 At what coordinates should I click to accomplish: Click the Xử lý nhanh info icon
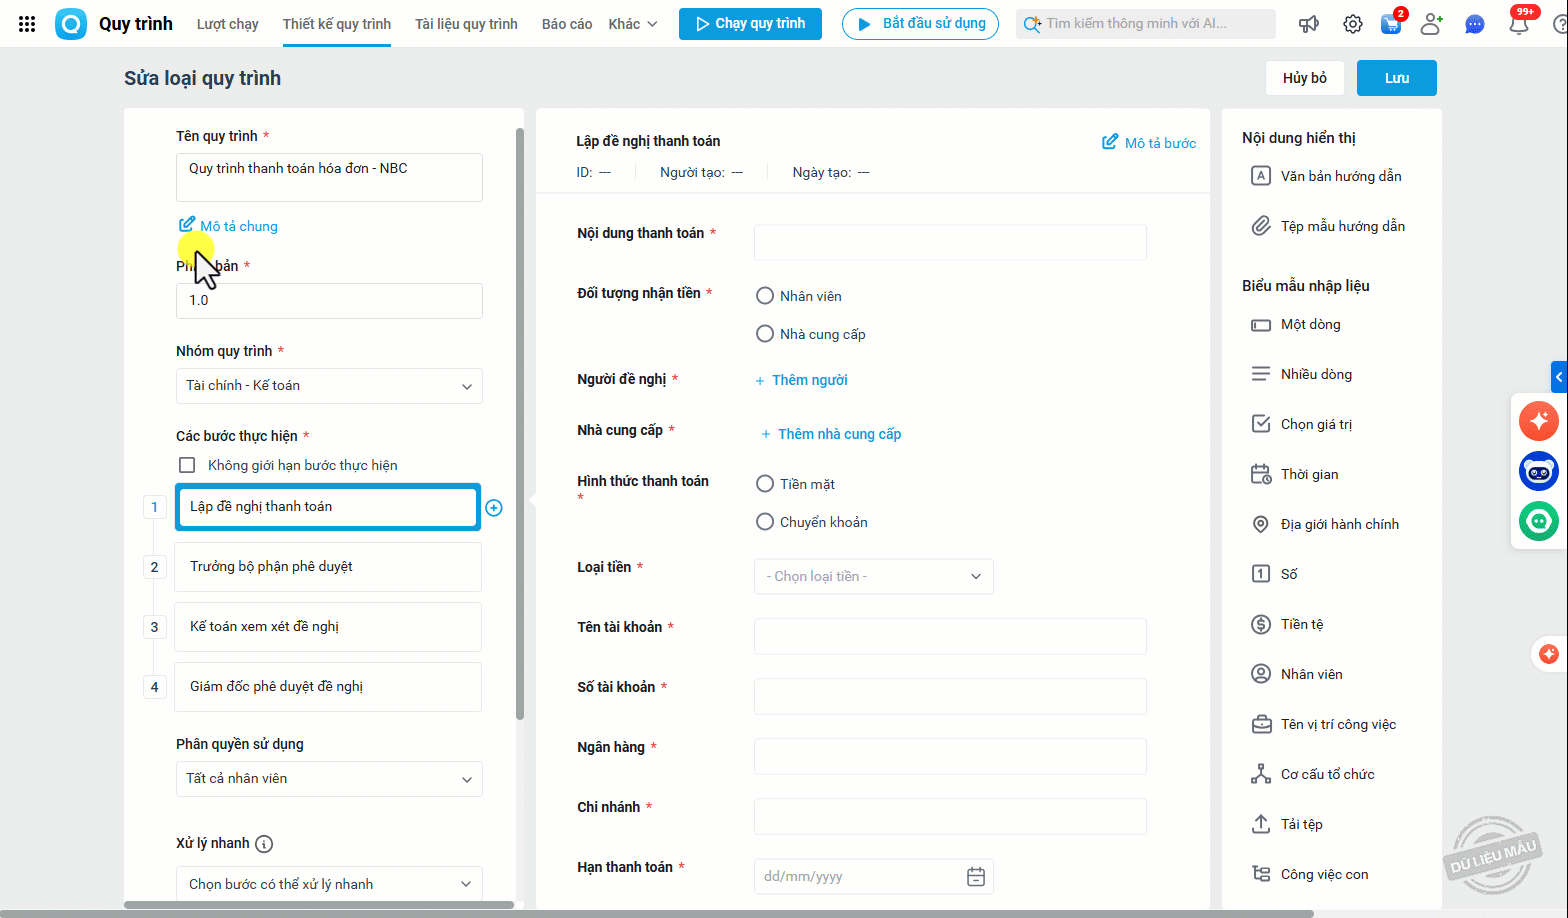(x=264, y=844)
